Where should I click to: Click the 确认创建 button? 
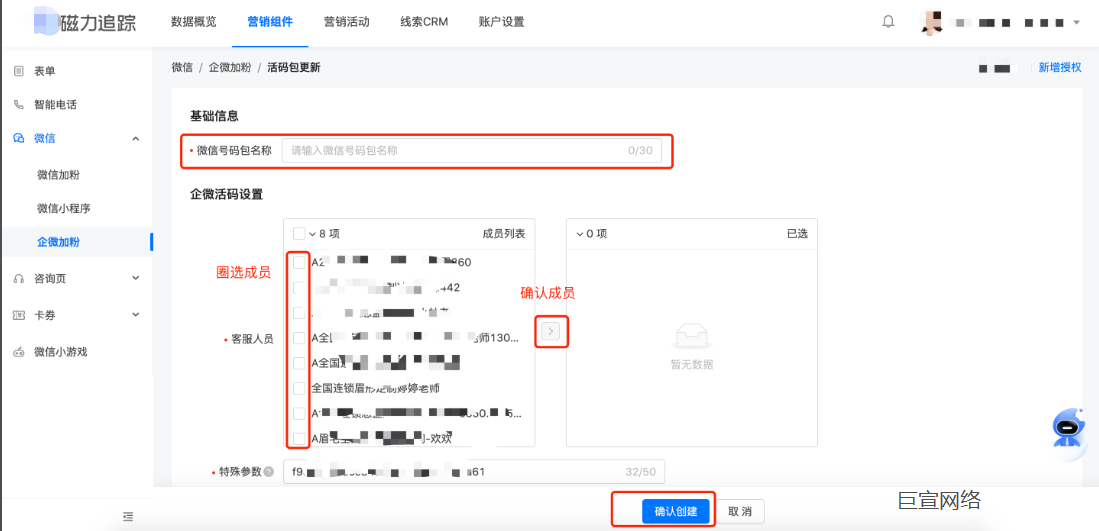[676, 511]
